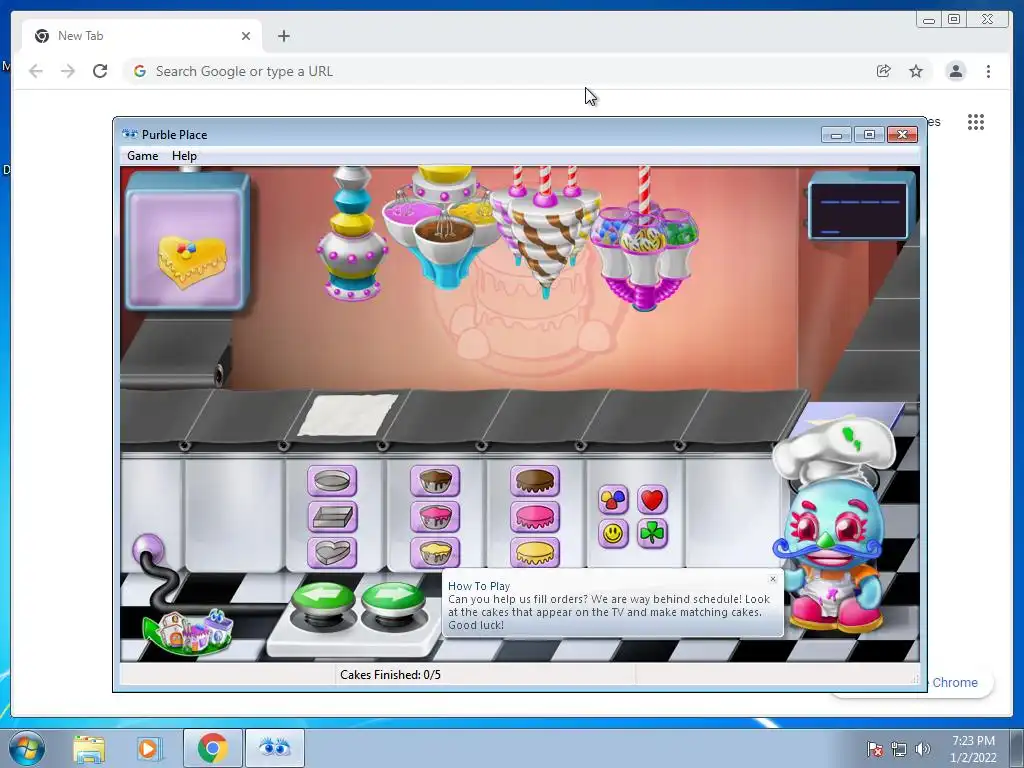
Task: Select the New Tab tab
Action: pos(142,36)
